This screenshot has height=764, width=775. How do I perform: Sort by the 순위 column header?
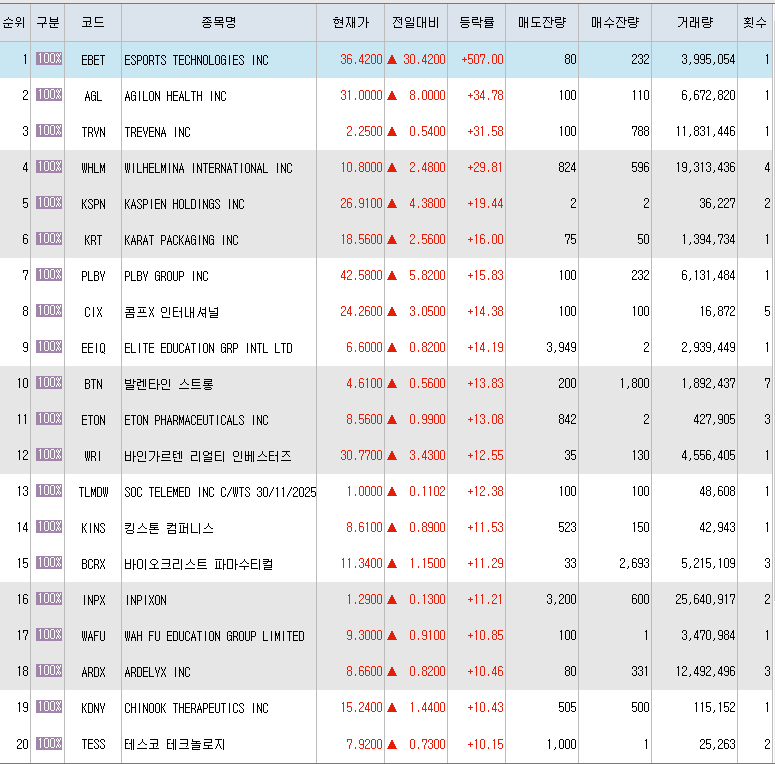click(14, 22)
